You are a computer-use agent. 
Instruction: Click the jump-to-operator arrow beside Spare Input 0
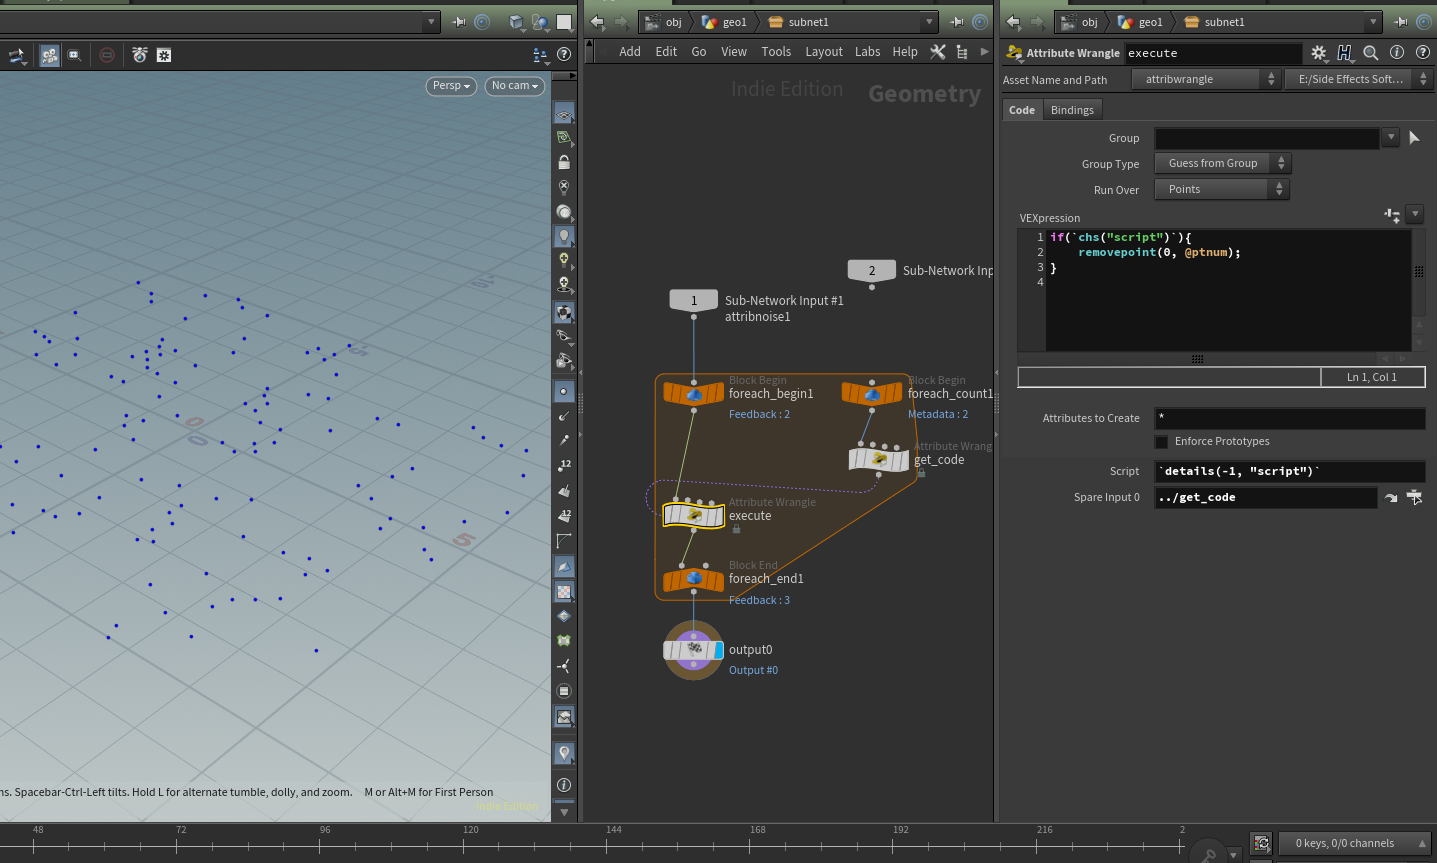tap(1390, 498)
